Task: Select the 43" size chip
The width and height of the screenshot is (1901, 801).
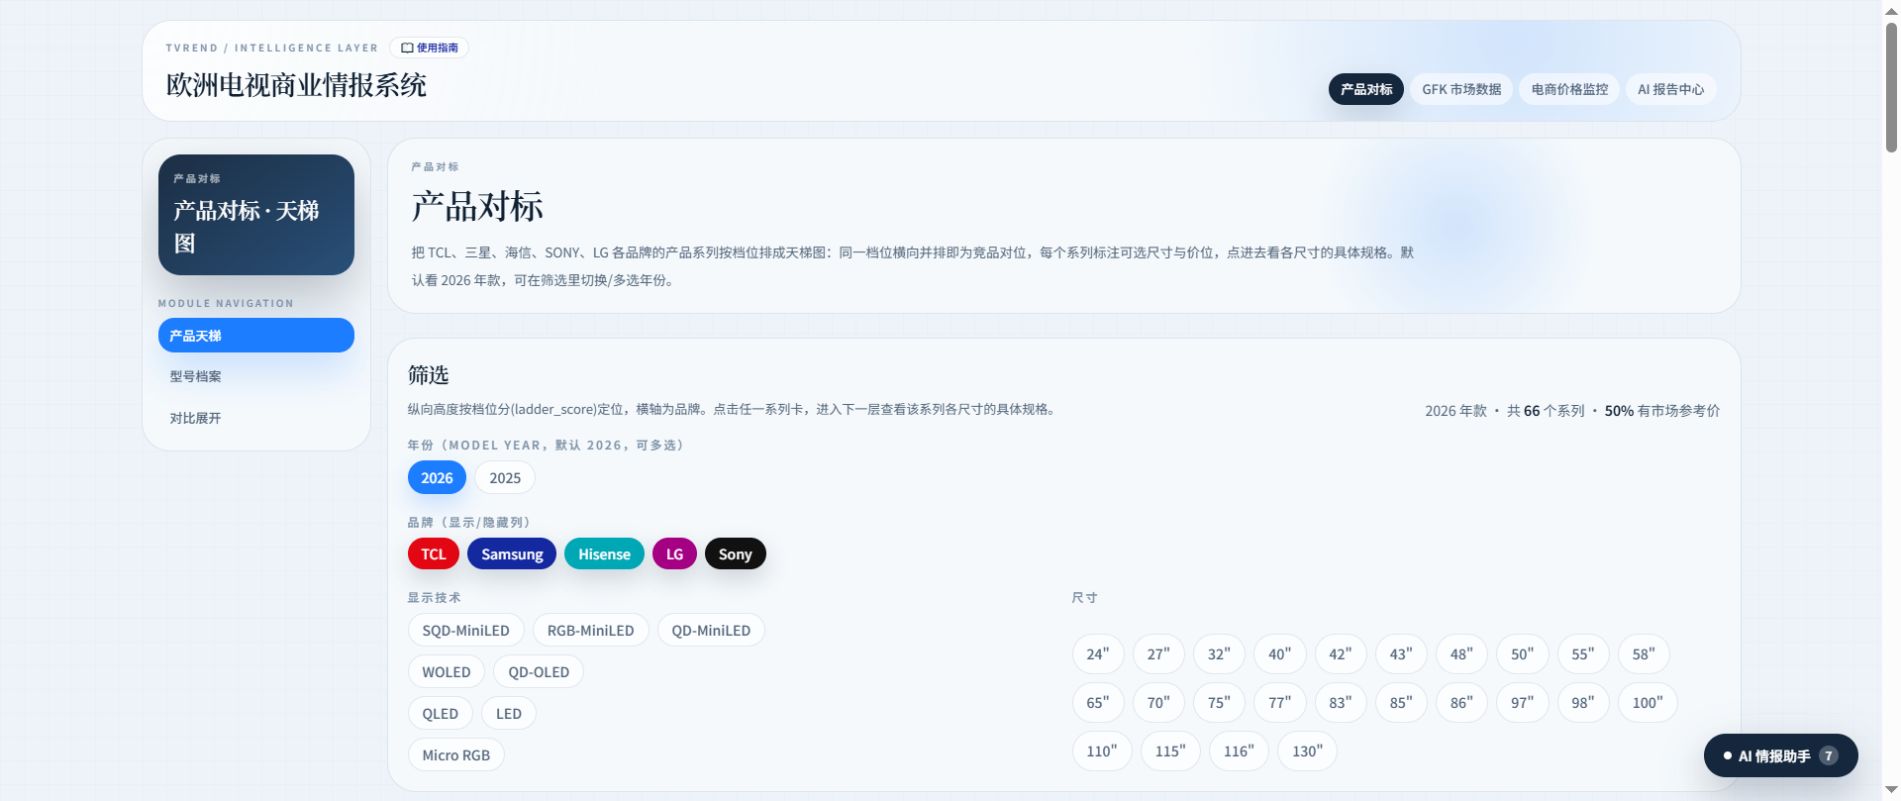Action: 1401,654
